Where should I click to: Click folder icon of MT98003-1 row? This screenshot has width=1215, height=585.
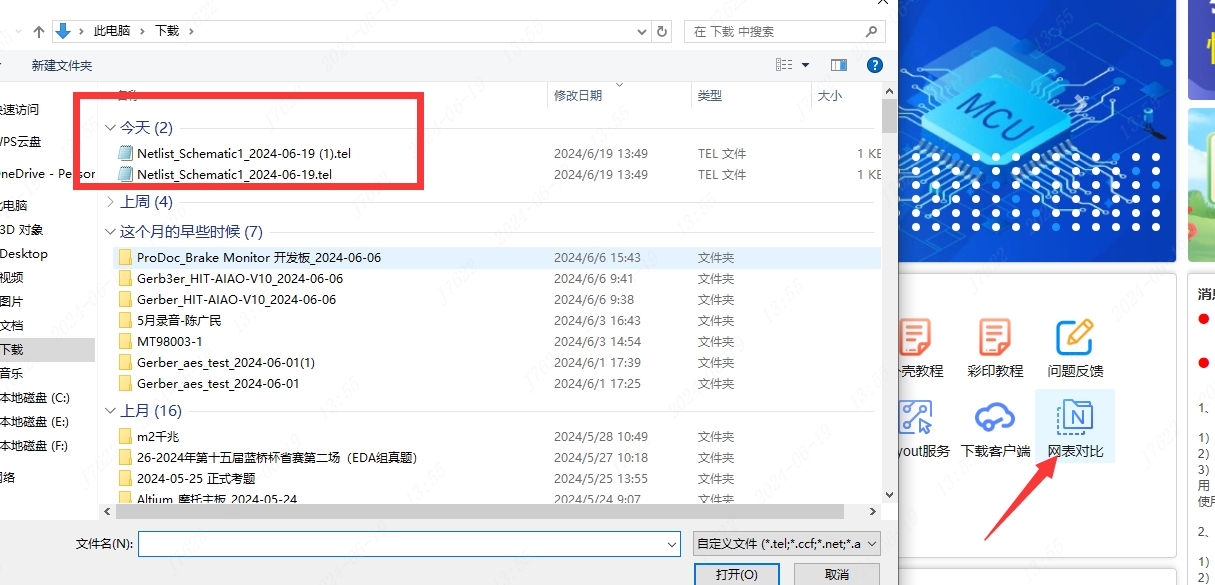point(125,341)
